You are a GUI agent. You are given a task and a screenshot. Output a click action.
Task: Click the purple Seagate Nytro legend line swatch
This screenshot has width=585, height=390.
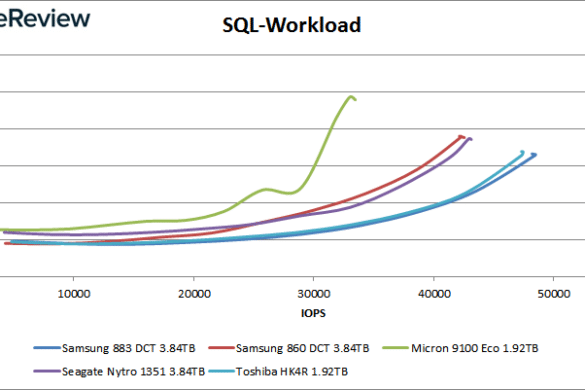tap(47, 372)
